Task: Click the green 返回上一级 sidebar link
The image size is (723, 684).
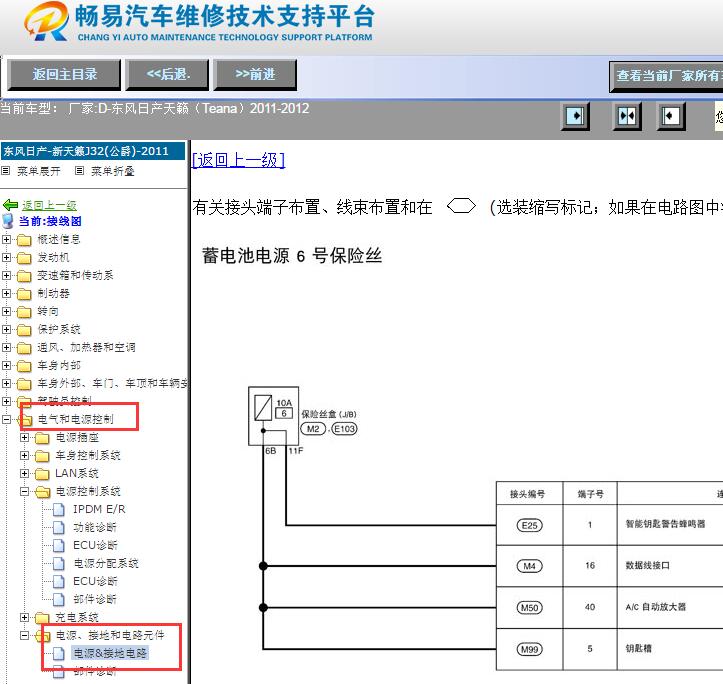Action: pyautogui.click(x=49, y=205)
